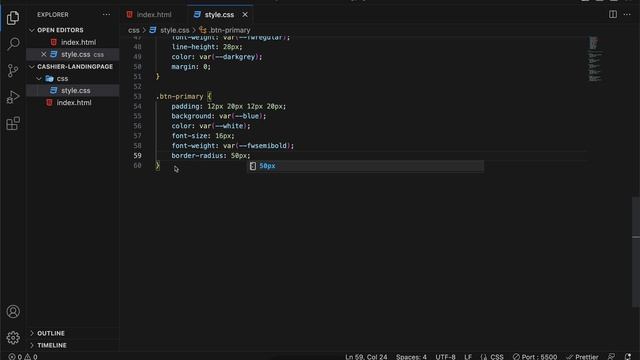This screenshot has height=360, width=640.
Task: Click the Prettier status bar item
Action: [x=582, y=357]
